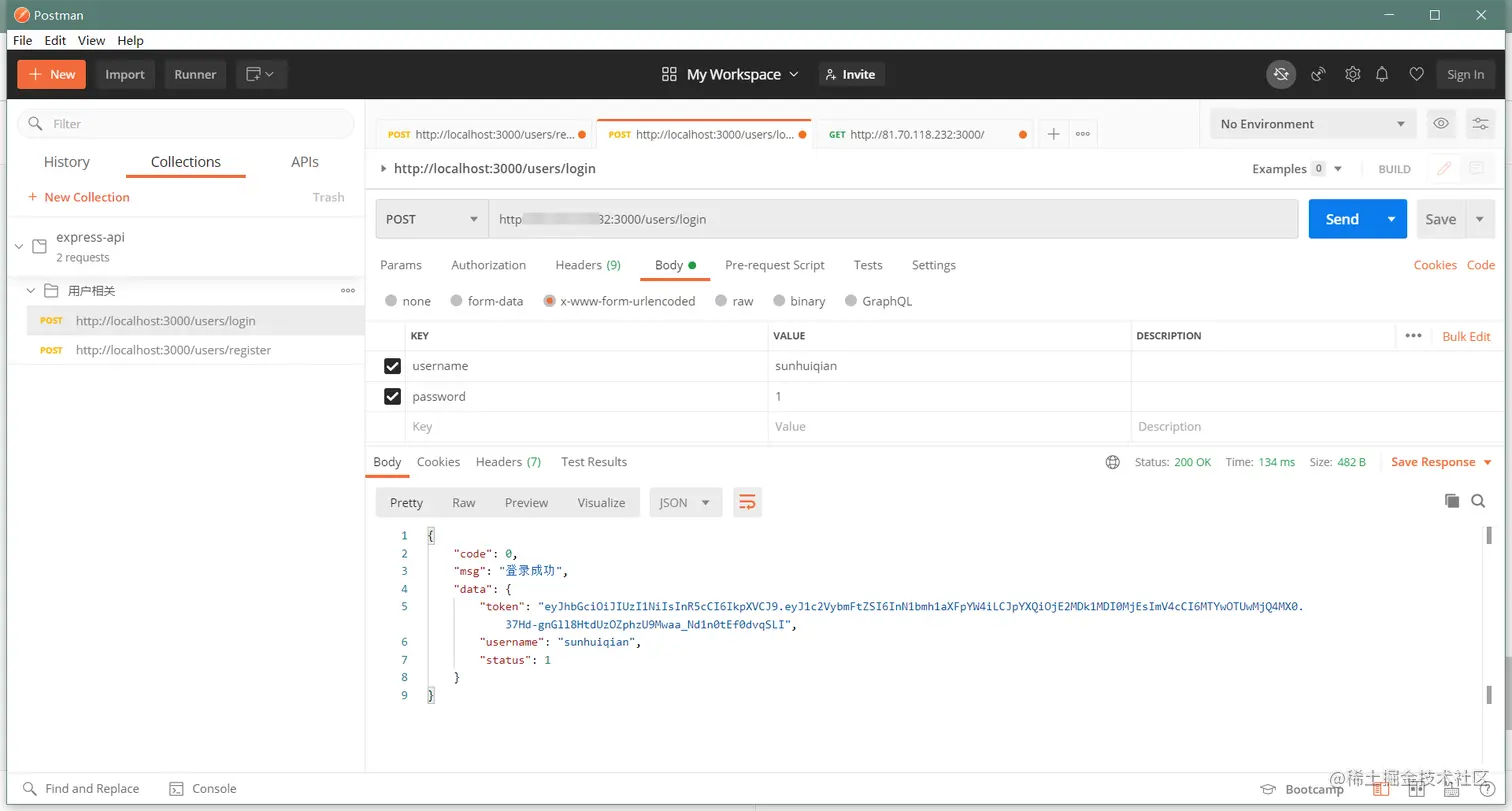Viewport: 1512px width, 811px height.
Task: Click the blue Send button
Action: click(1342, 219)
